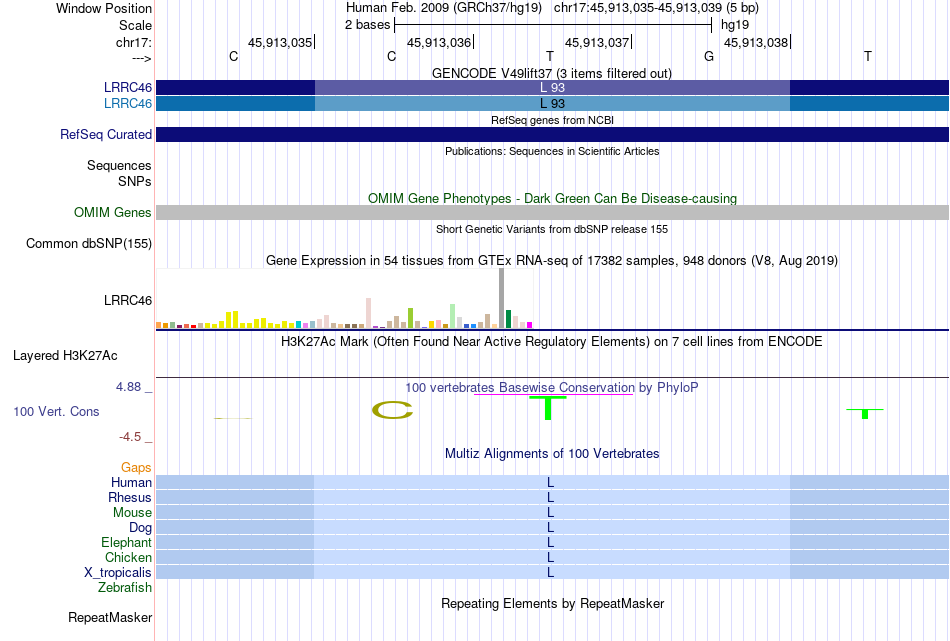Click the Scale row label
Image resolution: width=950 pixels, height=641 pixels.
(x=135, y=25)
